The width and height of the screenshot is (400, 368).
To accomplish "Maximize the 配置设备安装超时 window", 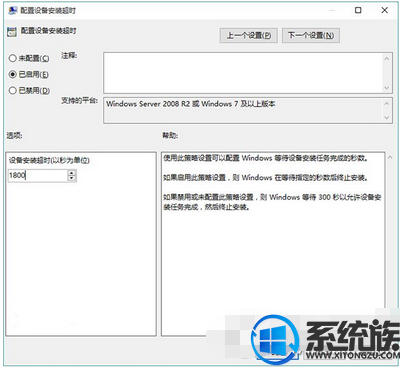I will [358, 10].
